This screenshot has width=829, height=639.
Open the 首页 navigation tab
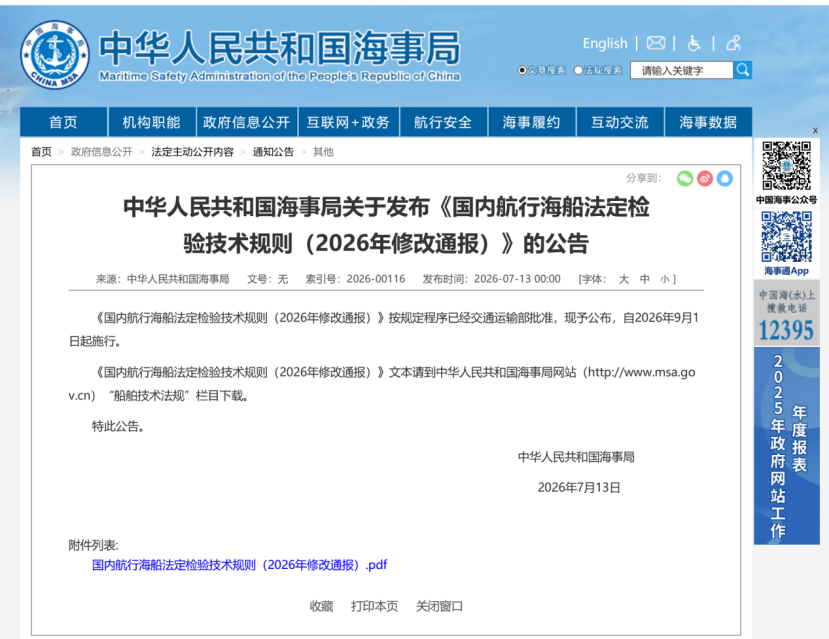click(63, 122)
